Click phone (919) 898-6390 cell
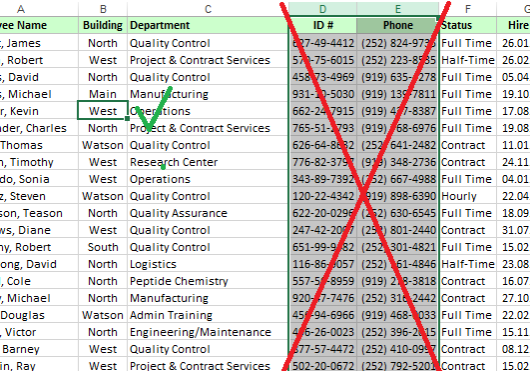The width and height of the screenshot is (530, 371). coord(398,196)
